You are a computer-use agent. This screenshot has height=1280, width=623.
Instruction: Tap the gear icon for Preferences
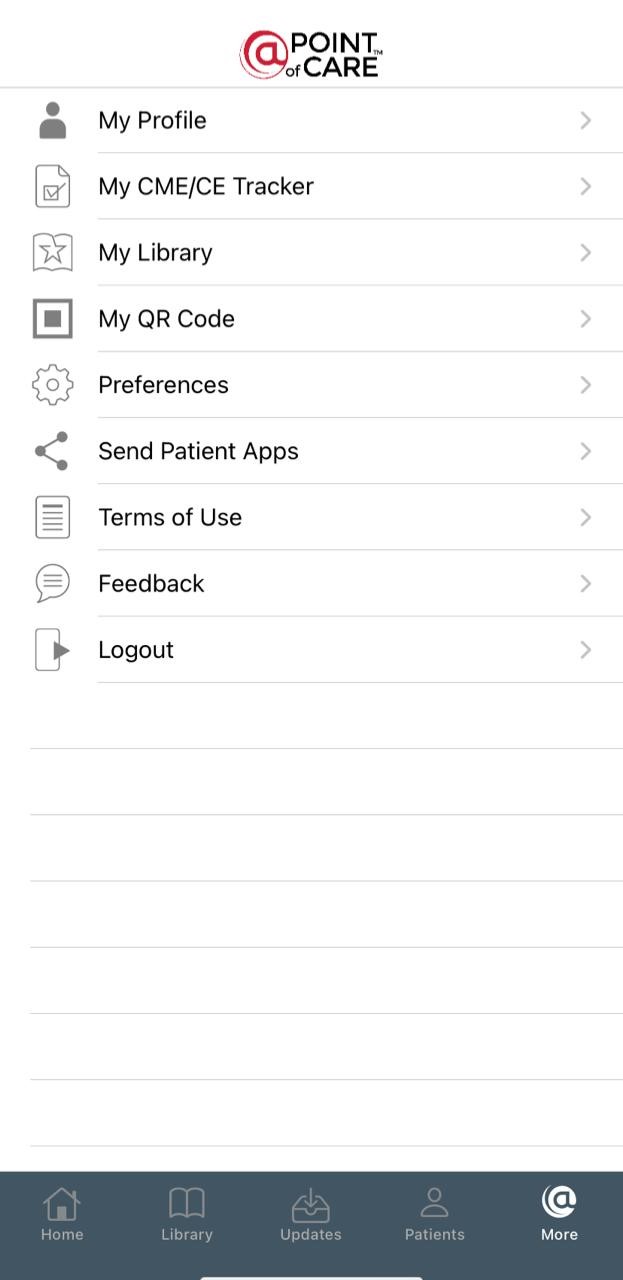53,385
